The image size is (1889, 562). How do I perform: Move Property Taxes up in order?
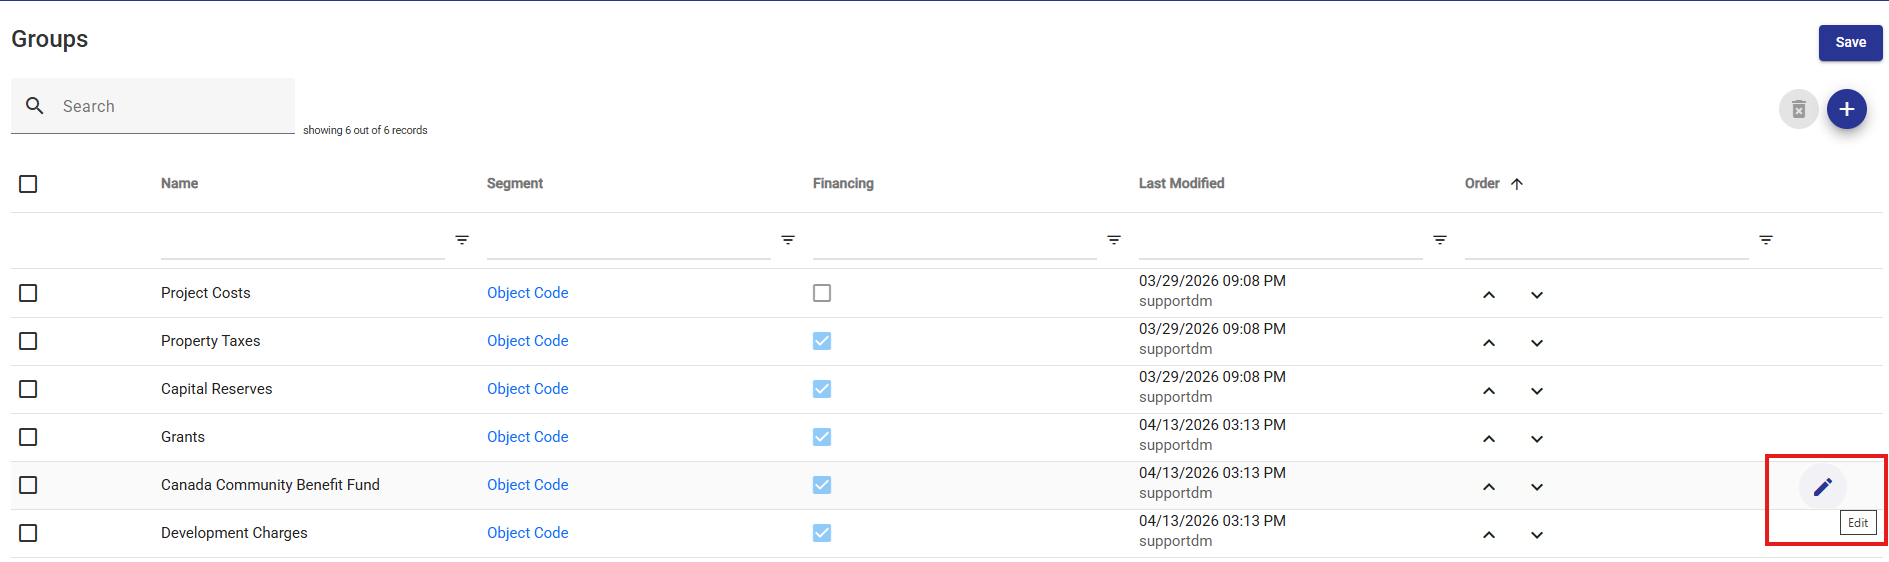1489,343
